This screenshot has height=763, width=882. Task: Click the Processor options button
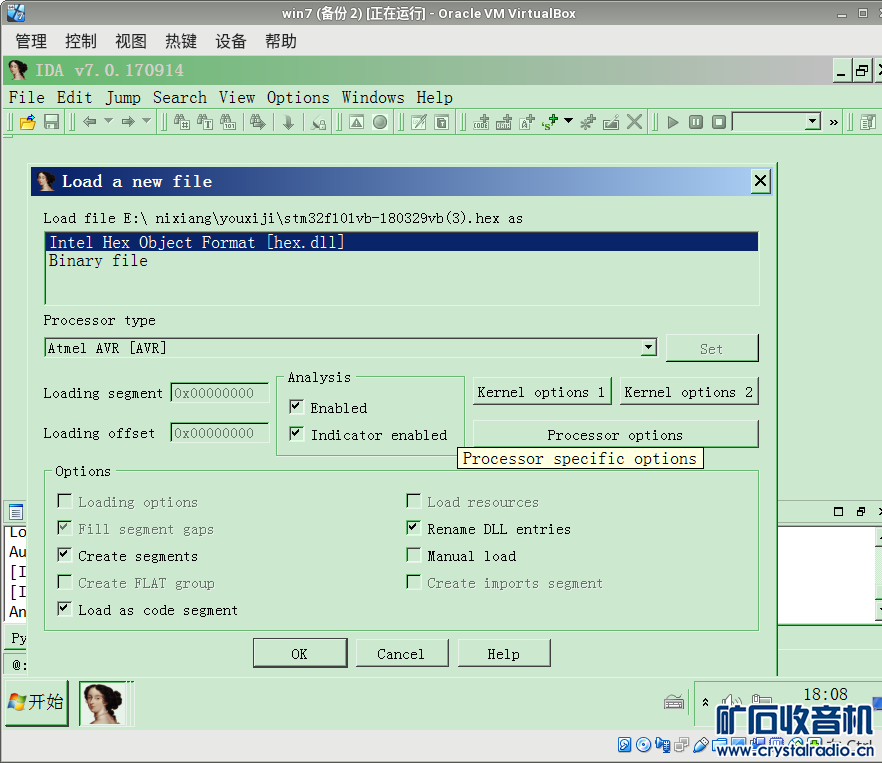pyautogui.click(x=615, y=434)
